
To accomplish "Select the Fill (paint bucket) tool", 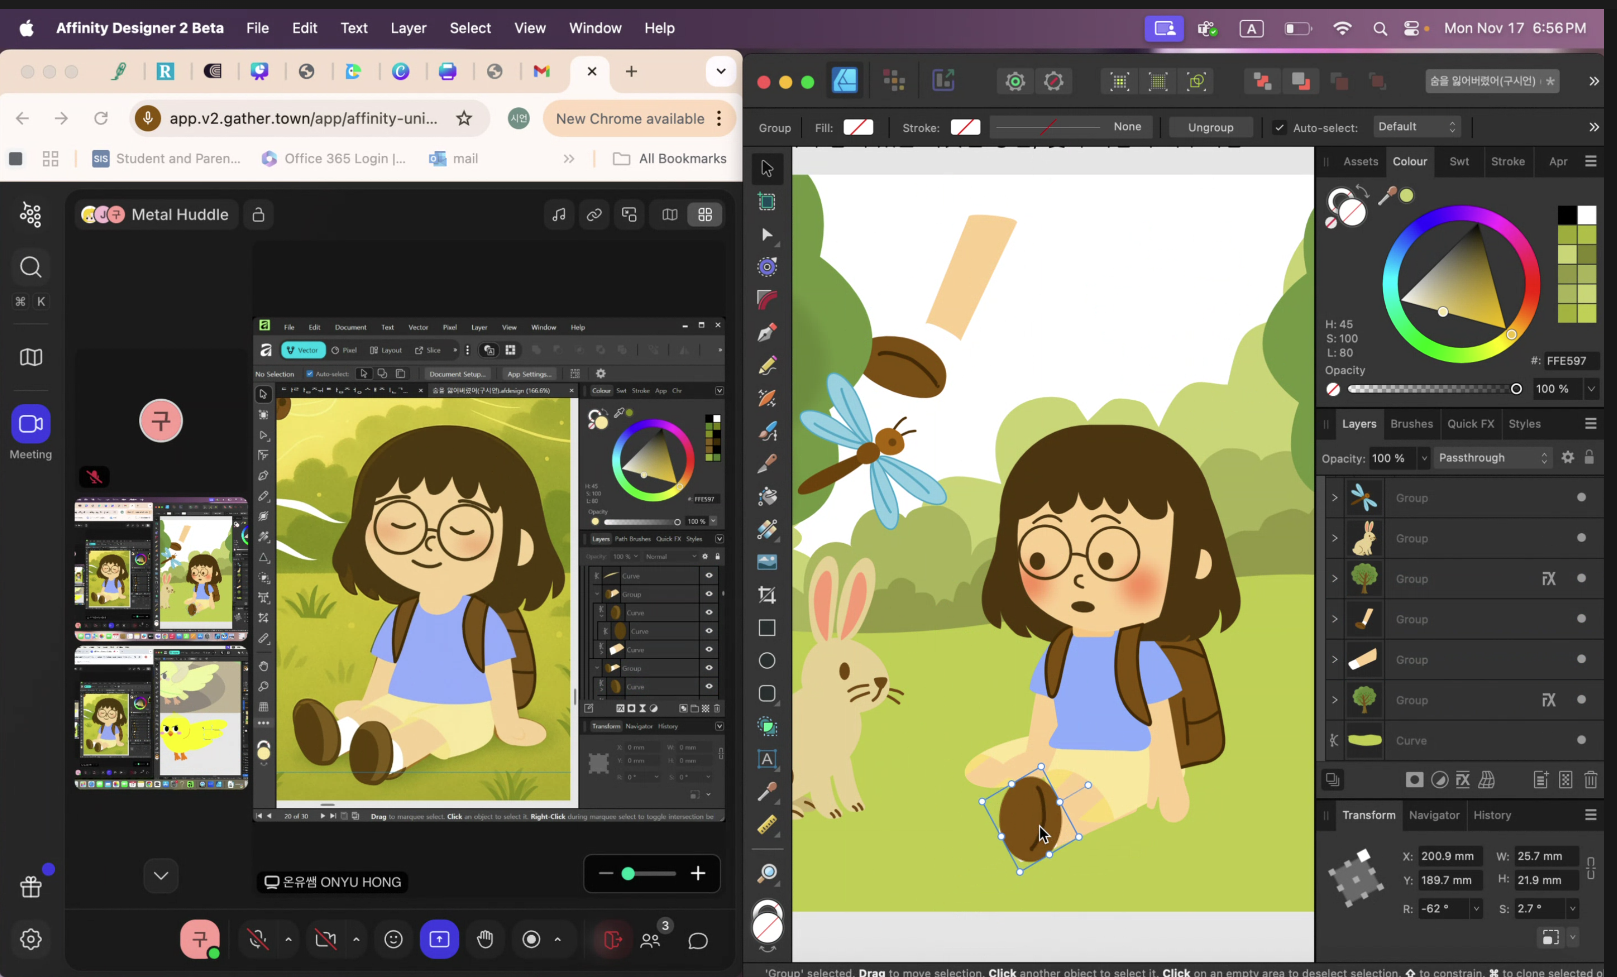I will pyautogui.click(x=767, y=496).
